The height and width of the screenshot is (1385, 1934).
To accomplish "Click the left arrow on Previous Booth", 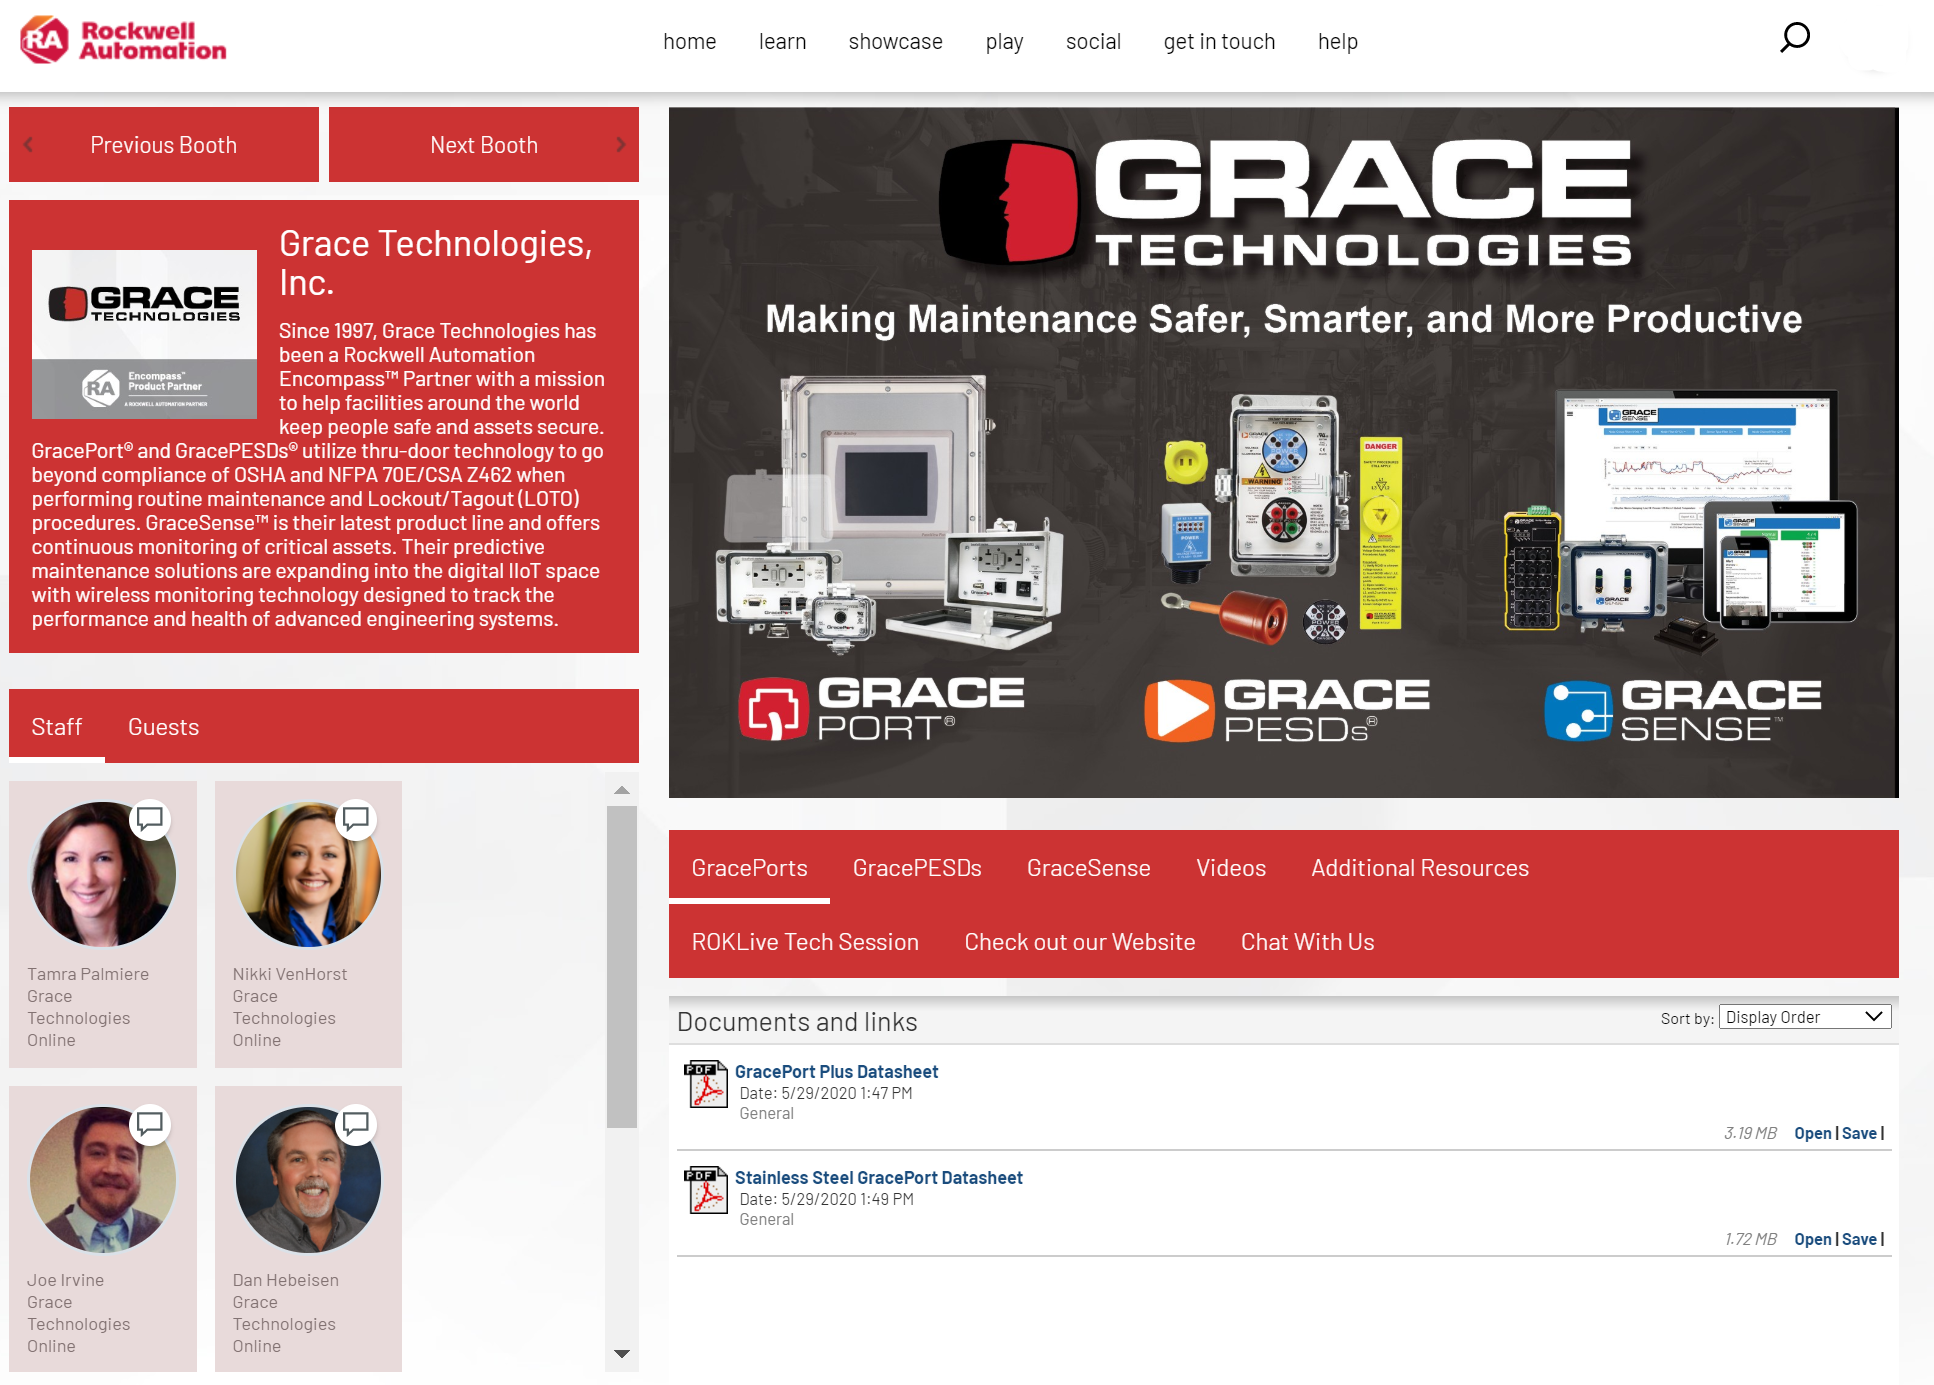I will click(29, 145).
